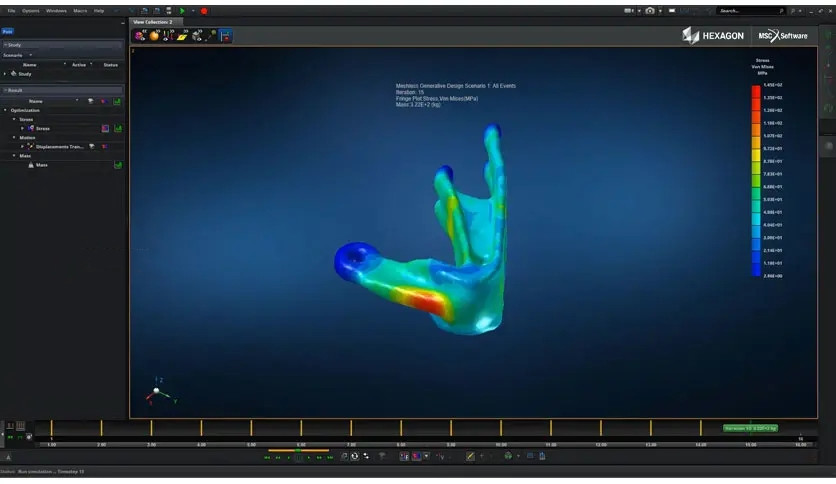Jump to first frame in playback controls
Image resolution: width=836 pixels, height=484 pixels.
[267, 457]
